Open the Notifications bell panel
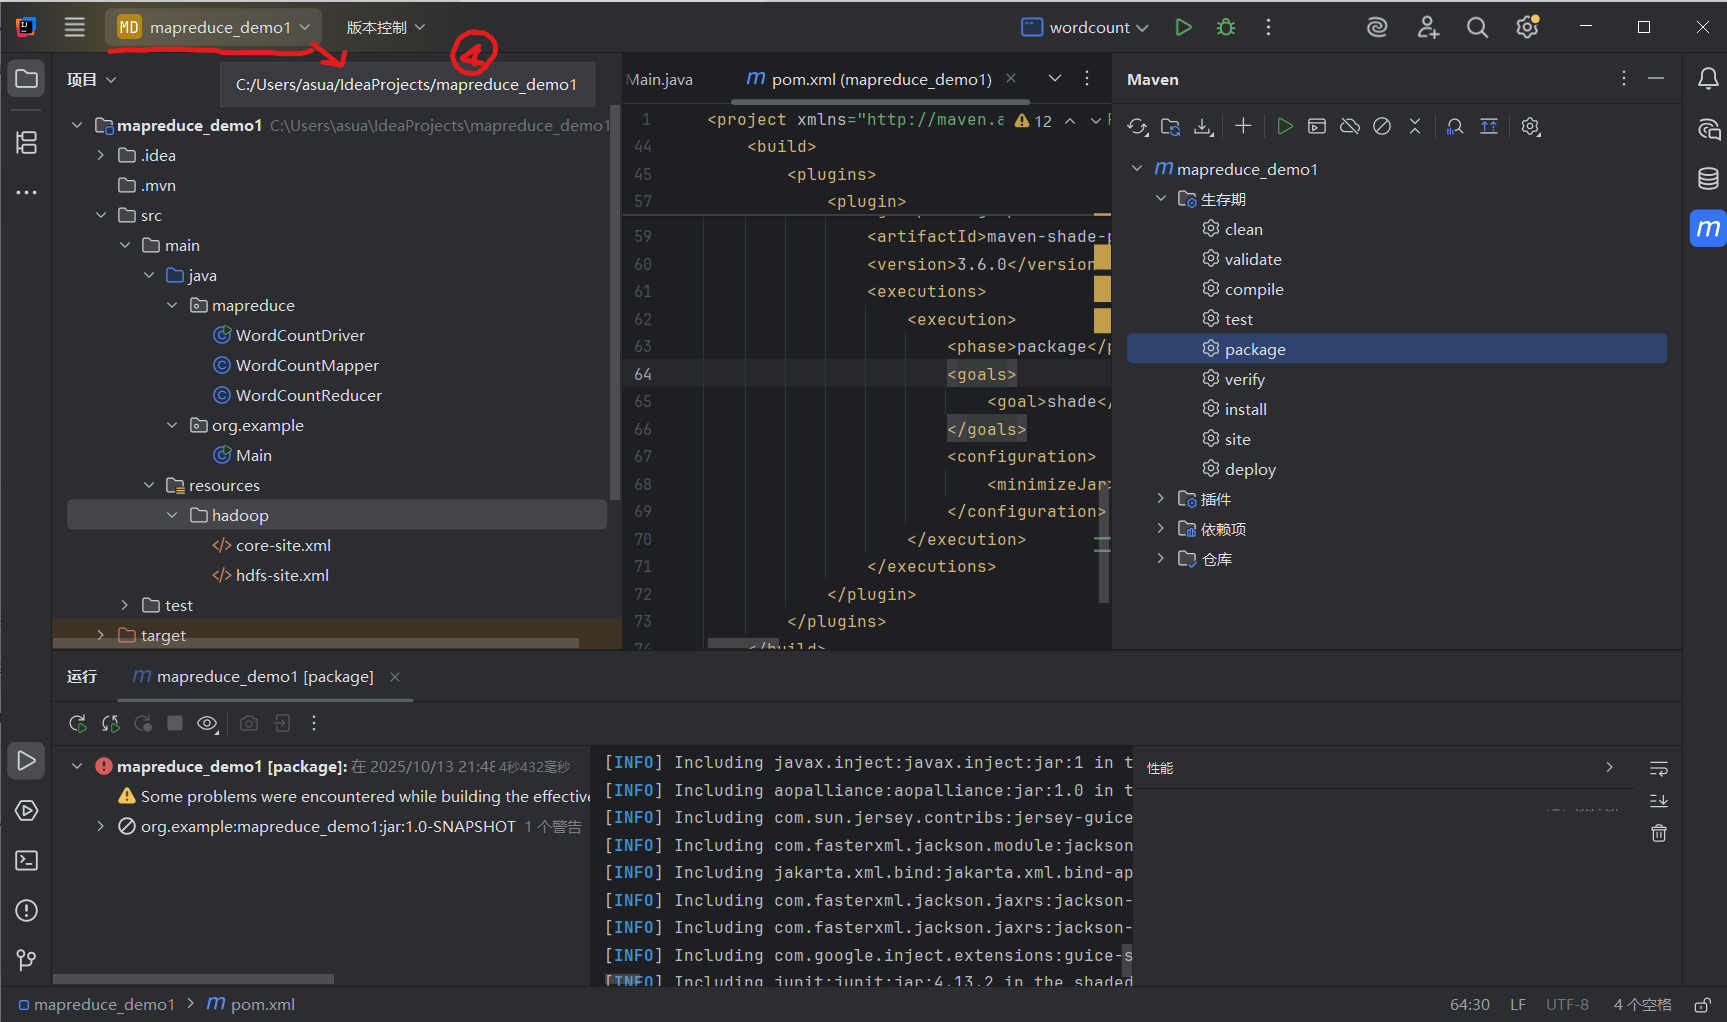 pyautogui.click(x=1708, y=79)
